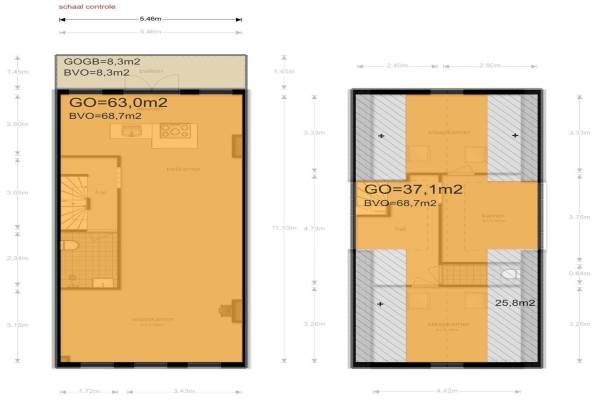Click the 11.53m vertical dimension label

(x=290, y=228)
